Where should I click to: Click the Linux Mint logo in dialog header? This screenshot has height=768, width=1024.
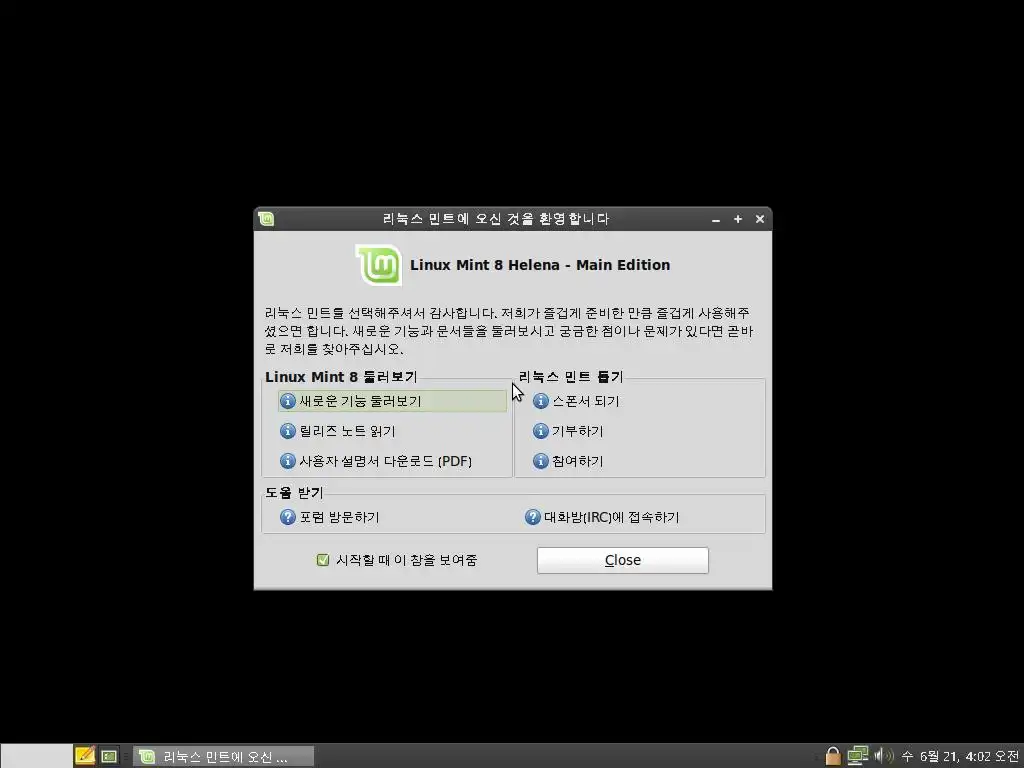point(379,264)
